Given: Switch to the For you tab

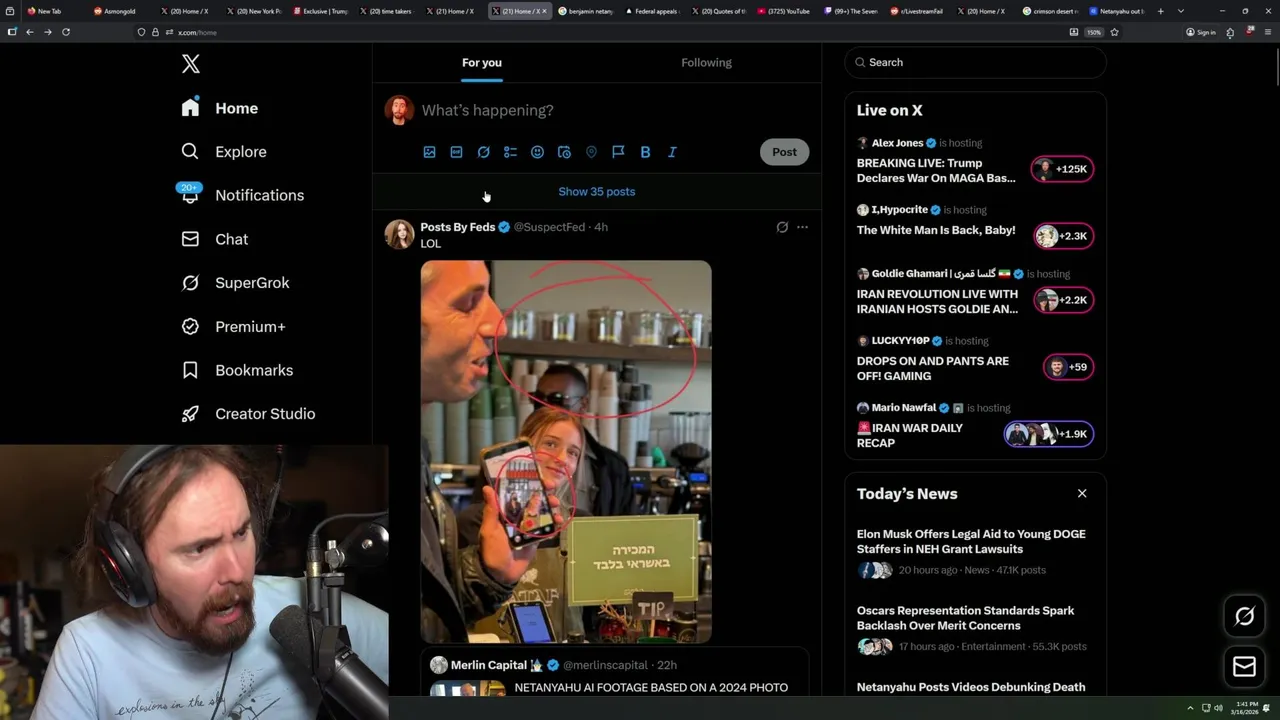Looking at the screenshot, I should pyautogui.click(x=482, y=63).
